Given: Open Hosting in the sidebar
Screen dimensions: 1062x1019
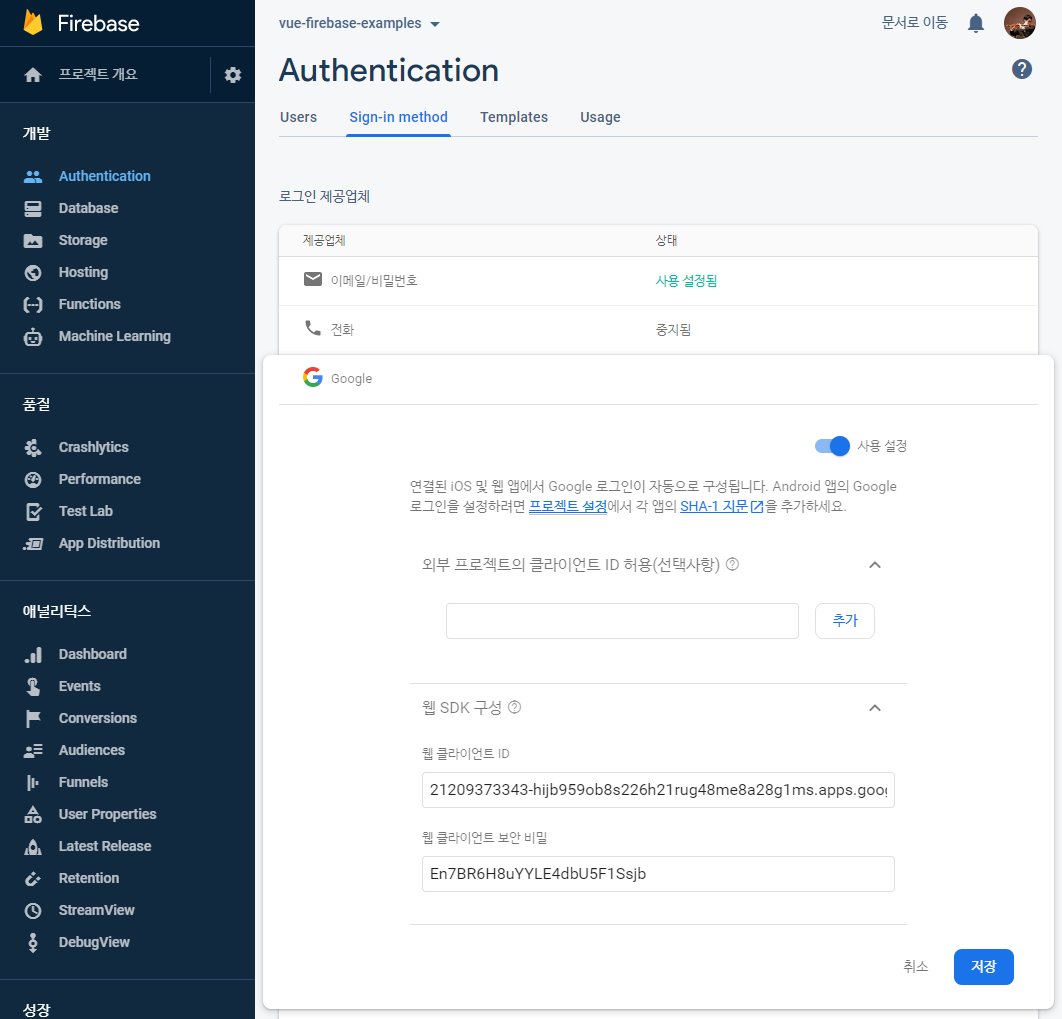Looking at the screenshot, I should (83, 272).
